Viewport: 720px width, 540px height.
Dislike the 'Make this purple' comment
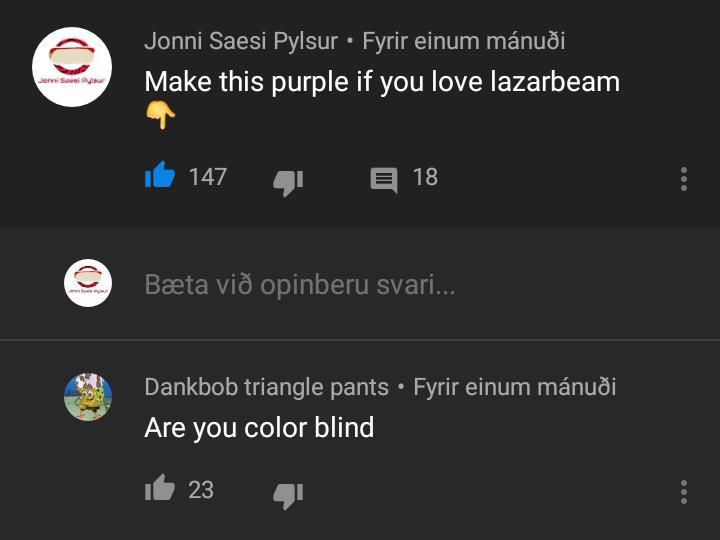point(288,183)
